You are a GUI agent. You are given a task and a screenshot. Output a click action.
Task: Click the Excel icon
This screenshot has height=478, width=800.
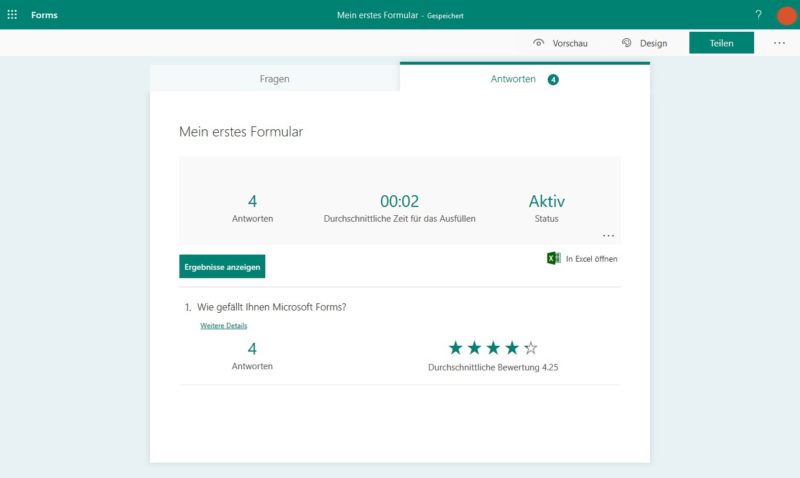click(x=554, y=258)
